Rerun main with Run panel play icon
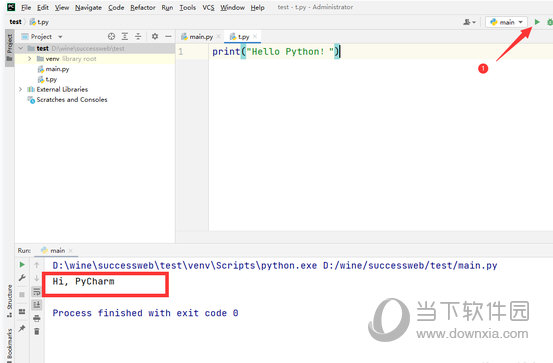 tap(22, 265)
